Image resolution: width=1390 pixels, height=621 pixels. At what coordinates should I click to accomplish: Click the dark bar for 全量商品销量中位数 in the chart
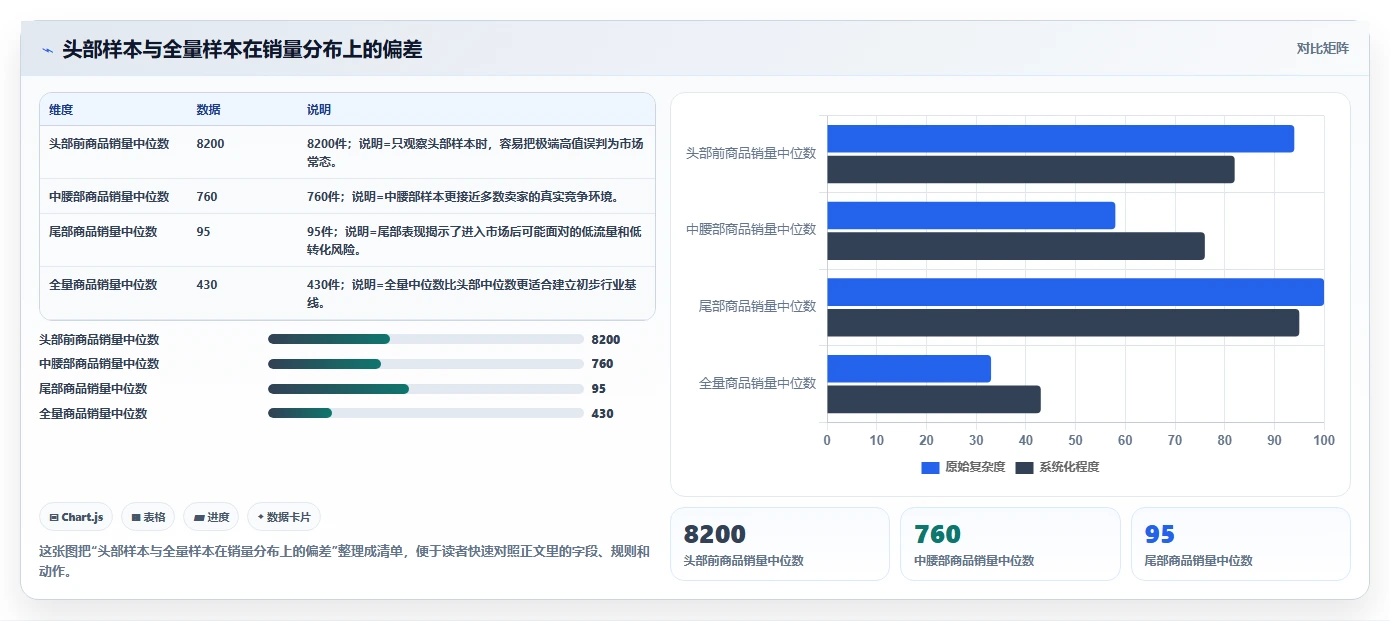[x=934, y=399]
